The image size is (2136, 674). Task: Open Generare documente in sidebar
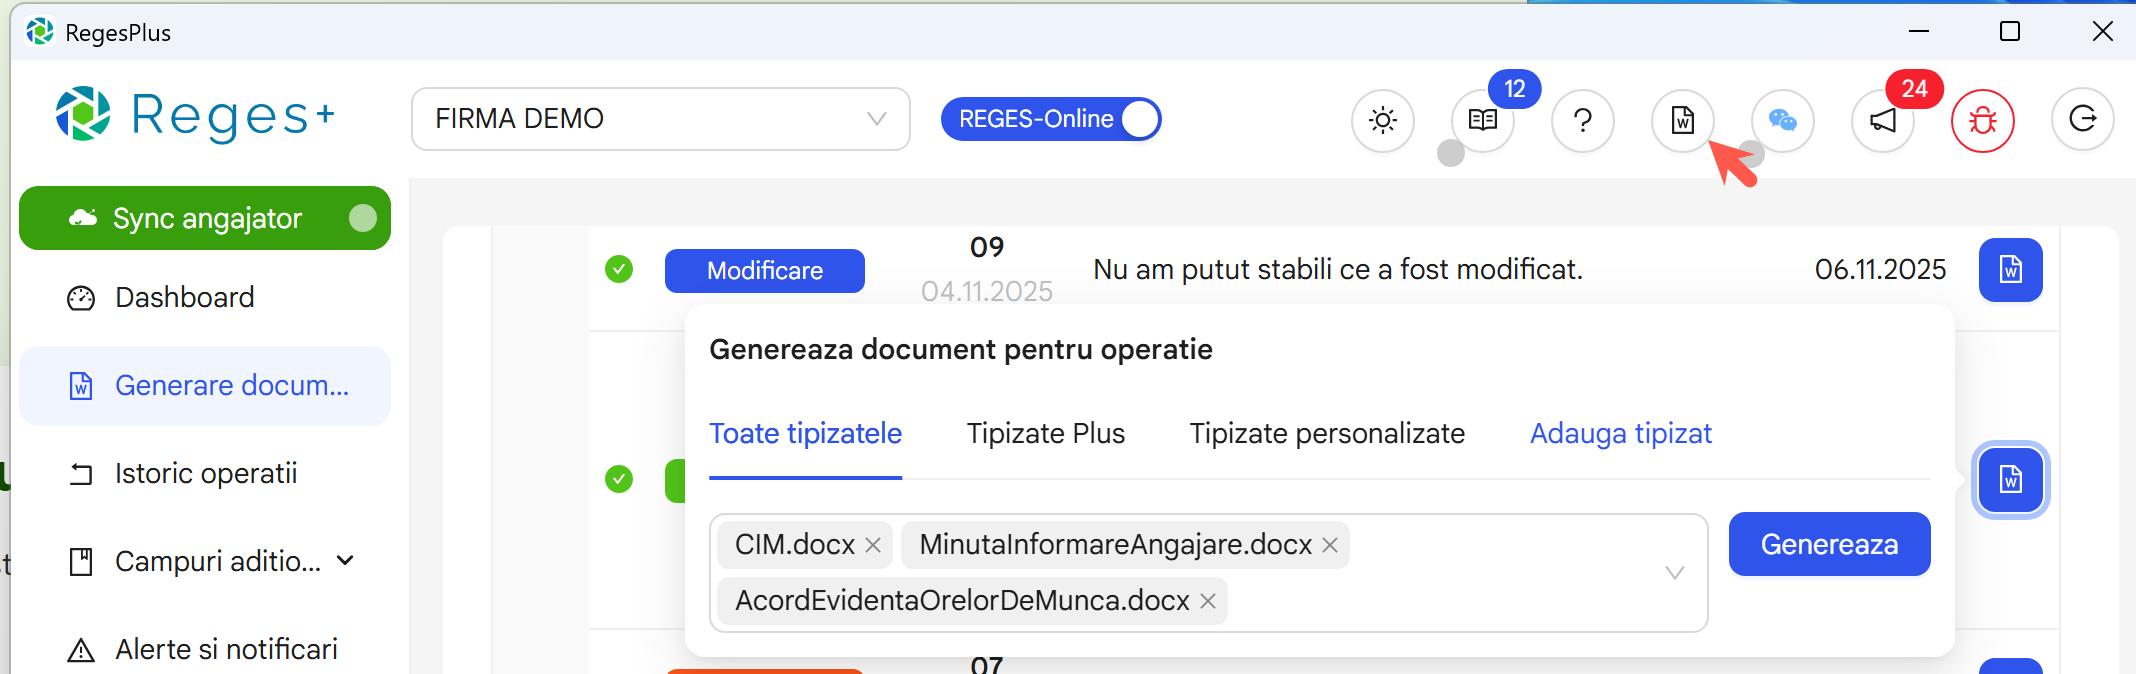(x=205, y=386)
